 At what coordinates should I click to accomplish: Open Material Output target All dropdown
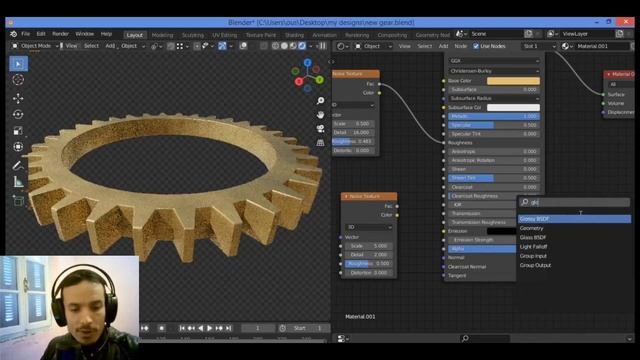[621, 84]
